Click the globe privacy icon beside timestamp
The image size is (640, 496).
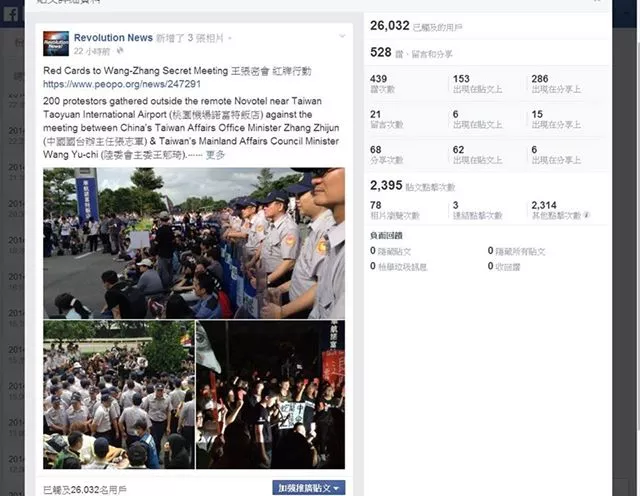(120, 51)
